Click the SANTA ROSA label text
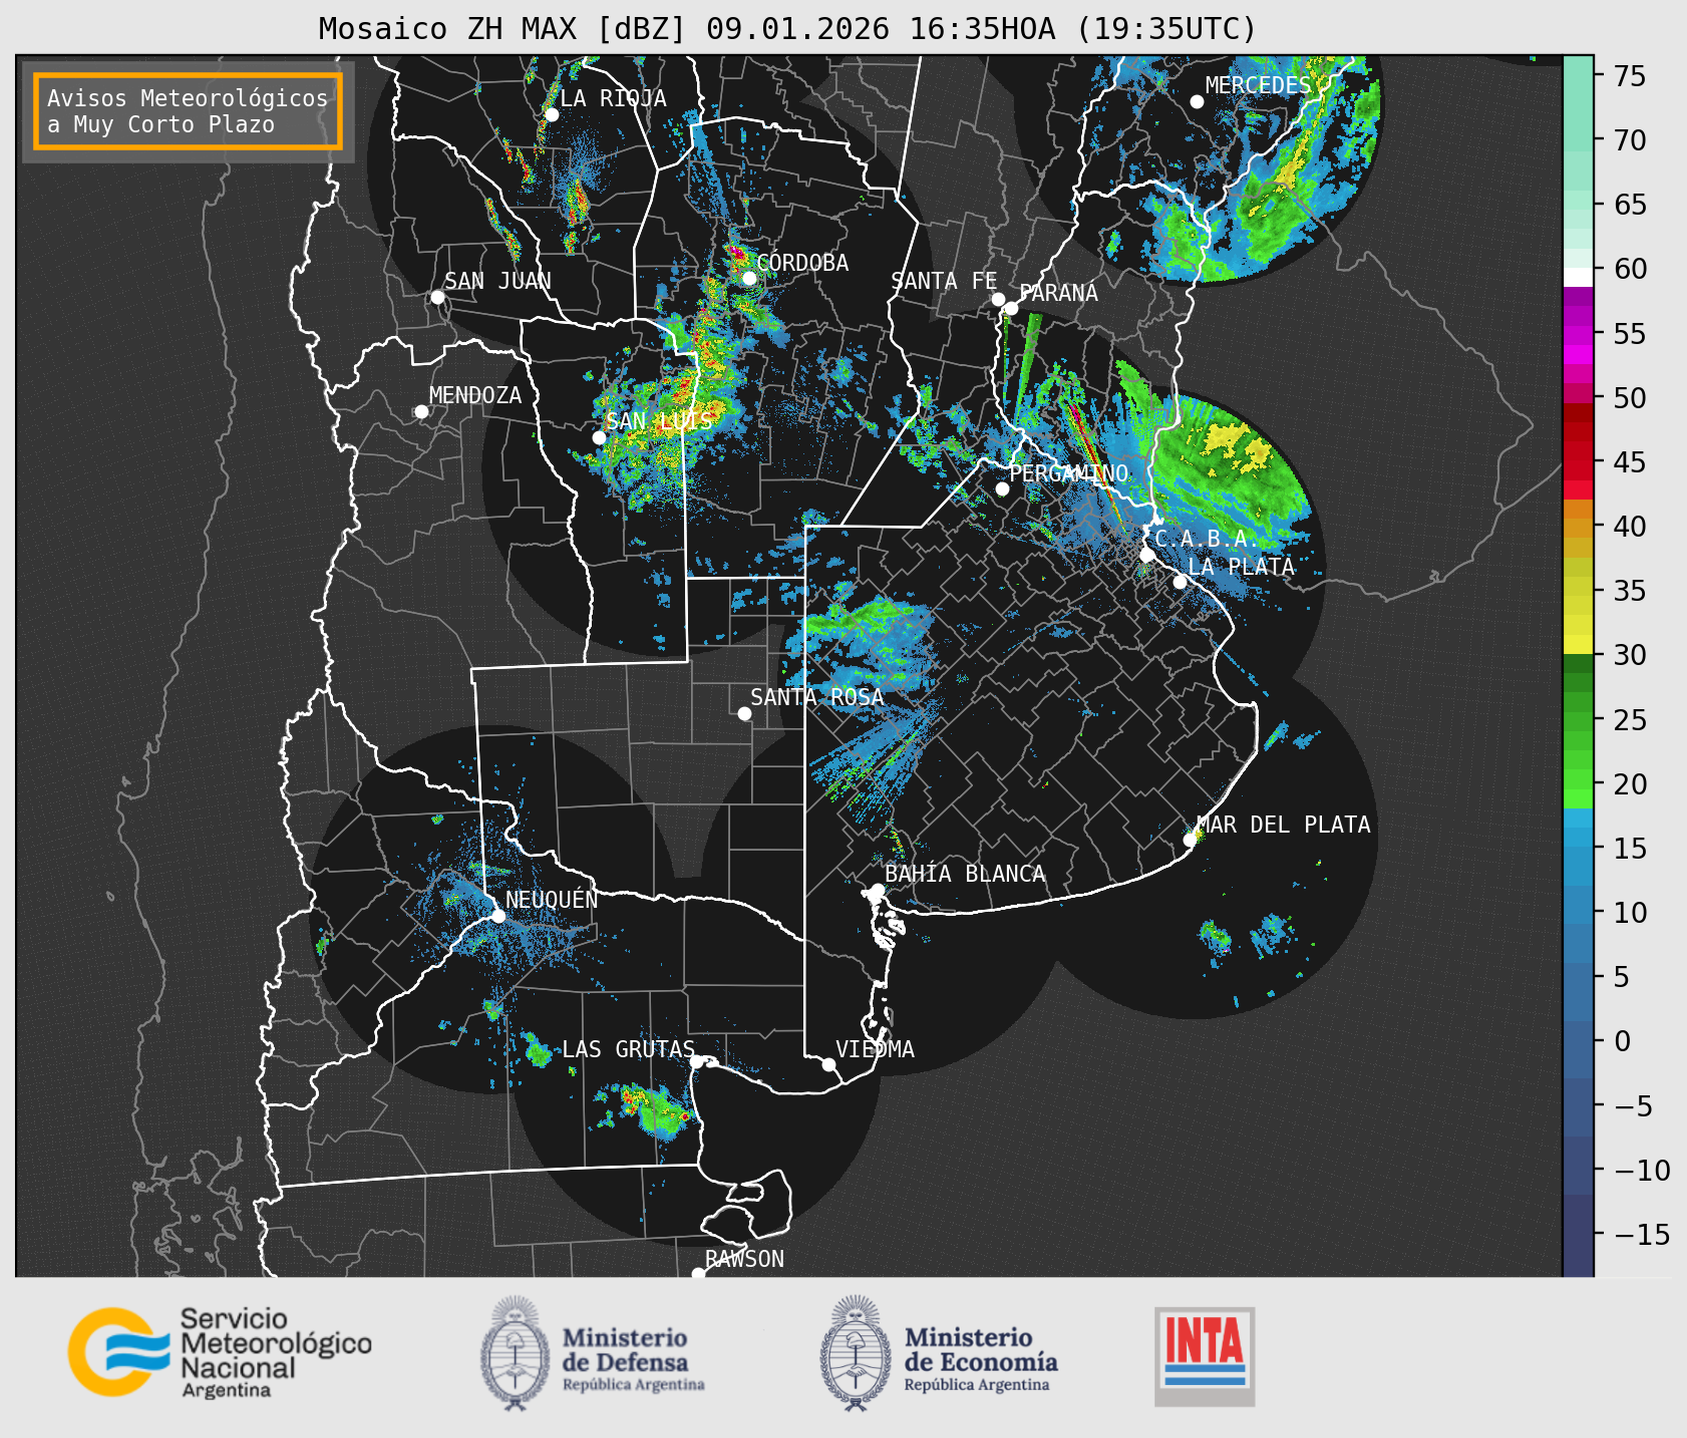Image resolution: width=1687 pixels, height=1438 pixels. coord(817,697)
